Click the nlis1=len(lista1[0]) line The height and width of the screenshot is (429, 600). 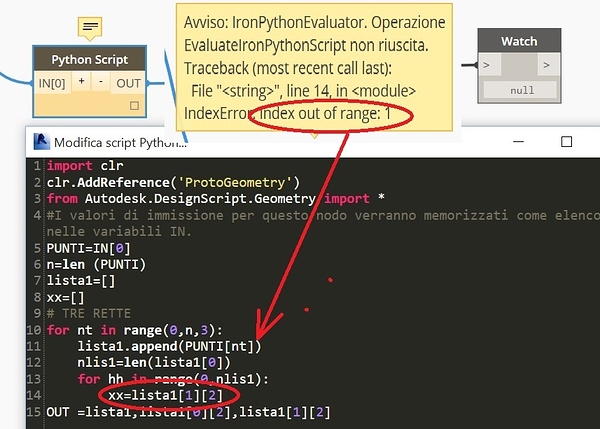tap(154, 362)
